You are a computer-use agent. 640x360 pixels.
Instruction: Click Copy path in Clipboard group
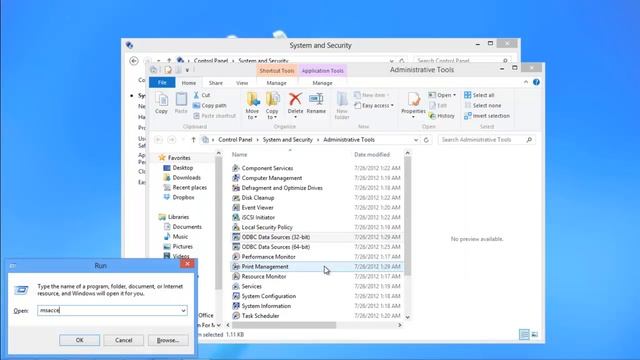(x=209, y=105)
